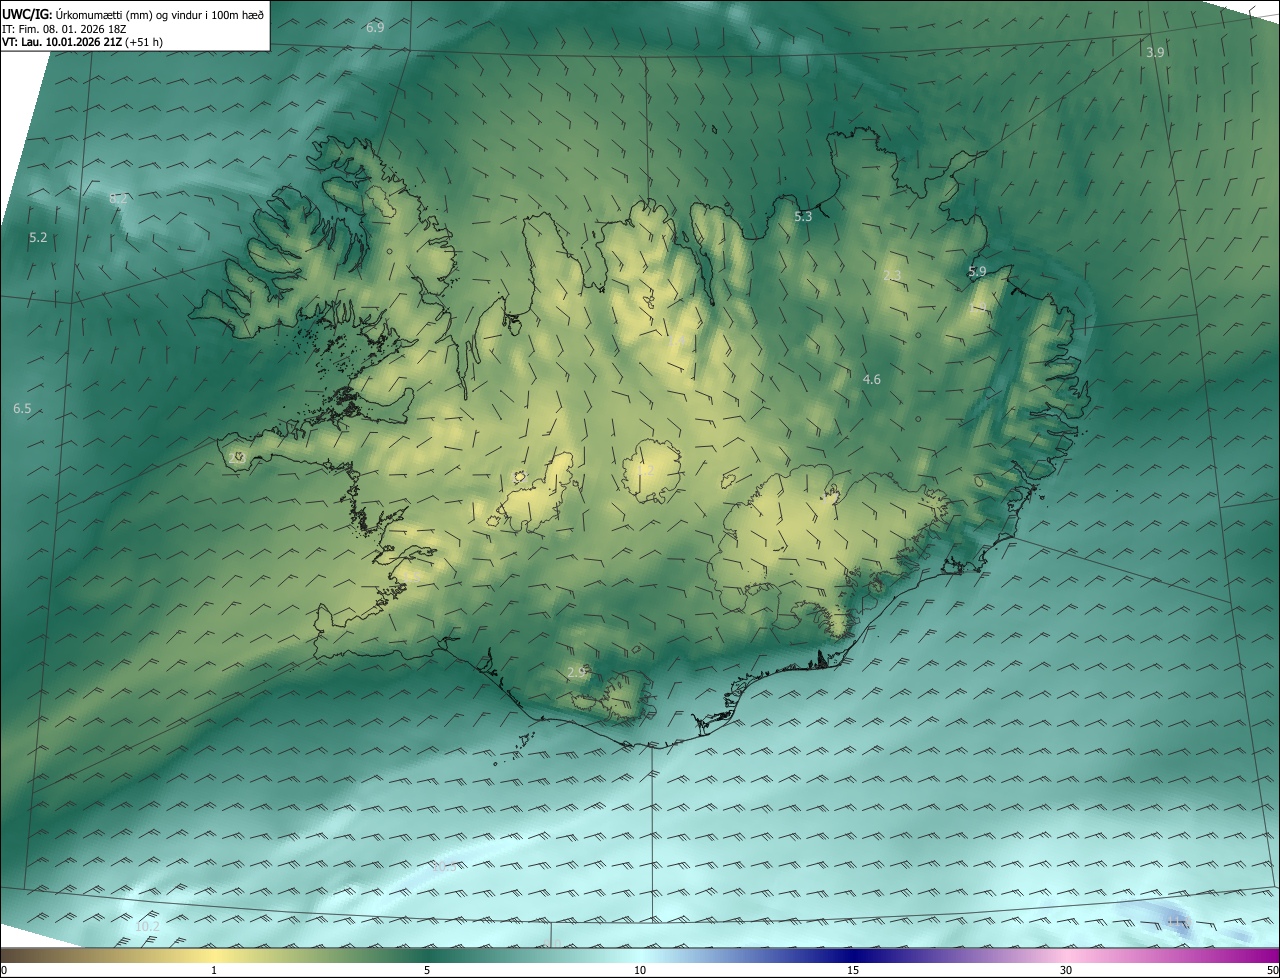Image resolution: width=1280 pixels, height=978 pixels.
Task: Click the 2.9 value label
Action: click(x=576, y=672)
